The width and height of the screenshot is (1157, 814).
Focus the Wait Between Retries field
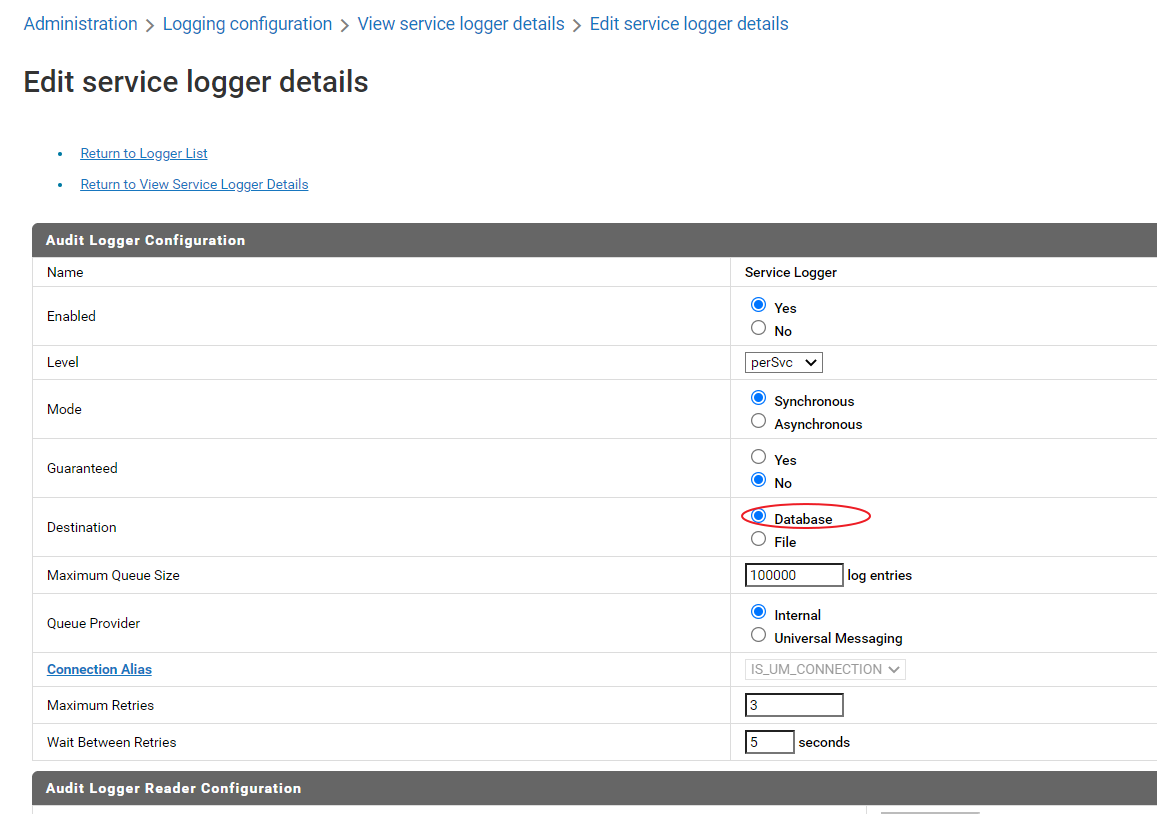click(x=770, y=742)
